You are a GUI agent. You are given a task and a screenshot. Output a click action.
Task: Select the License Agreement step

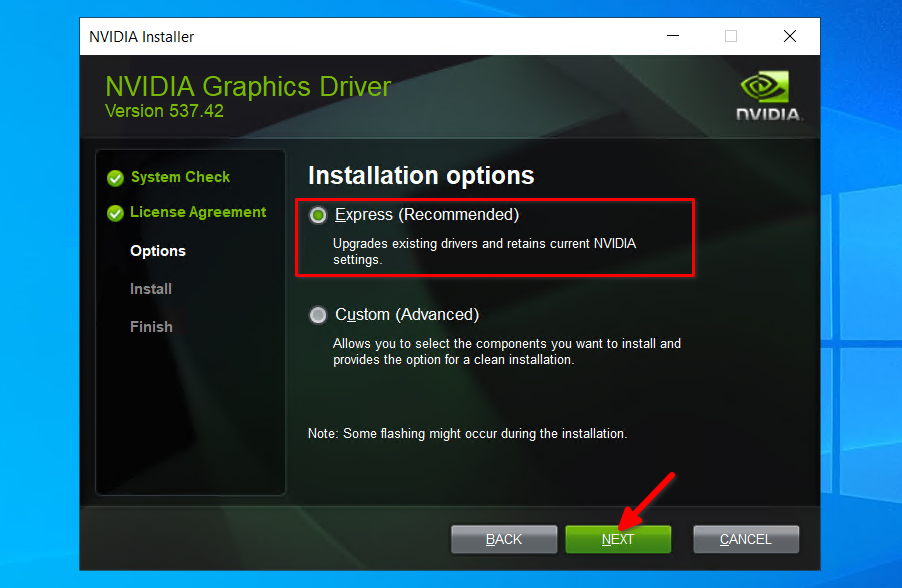pyautogui.click(x=198, y=212)
